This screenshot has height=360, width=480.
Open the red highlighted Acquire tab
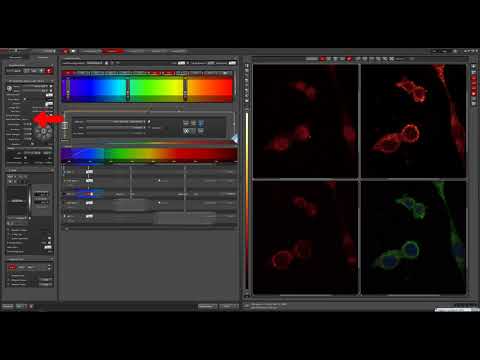click(113, 51)
